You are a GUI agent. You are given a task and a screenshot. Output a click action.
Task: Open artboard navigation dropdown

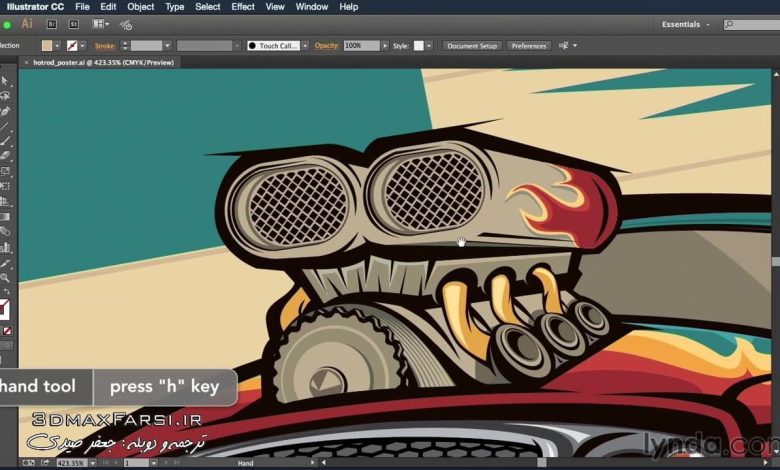point(154,463)
